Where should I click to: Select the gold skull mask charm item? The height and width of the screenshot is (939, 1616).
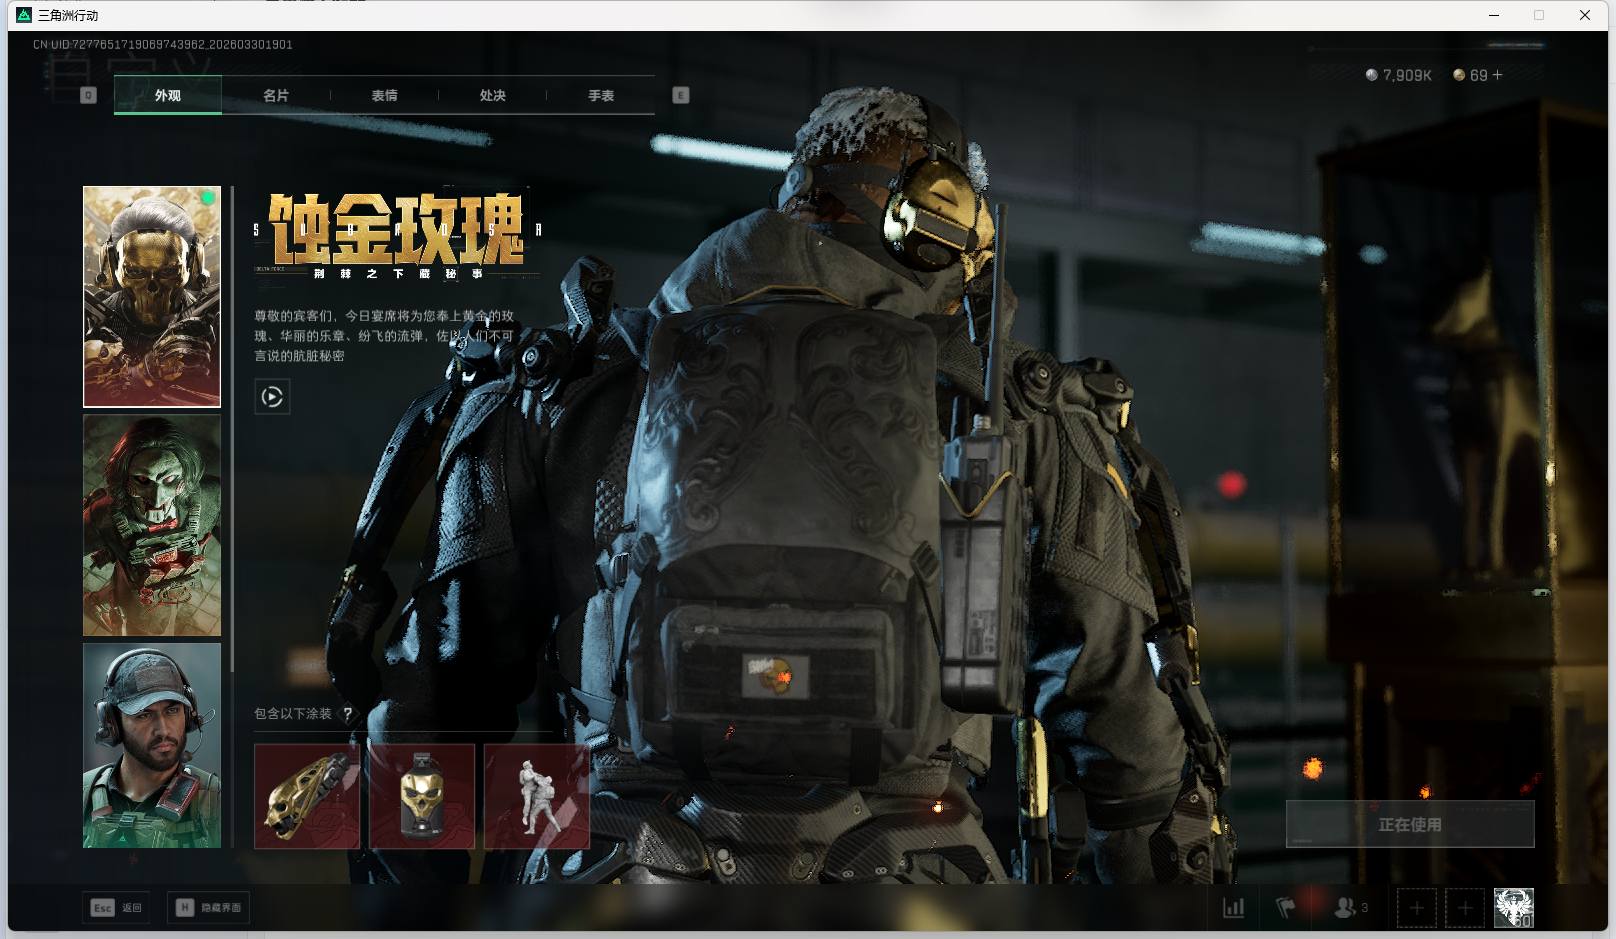pos(422,797)
